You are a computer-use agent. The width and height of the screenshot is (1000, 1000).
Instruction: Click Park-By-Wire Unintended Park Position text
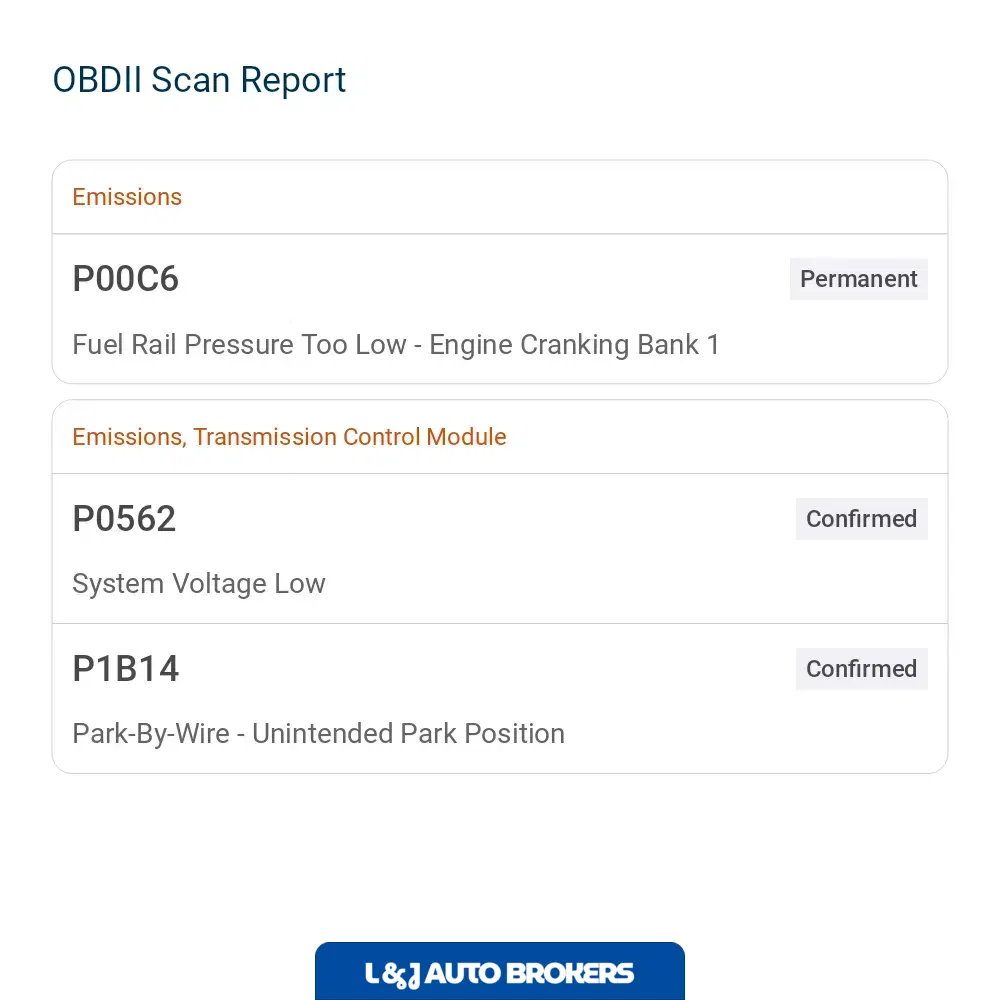click(x=318, y=733)
